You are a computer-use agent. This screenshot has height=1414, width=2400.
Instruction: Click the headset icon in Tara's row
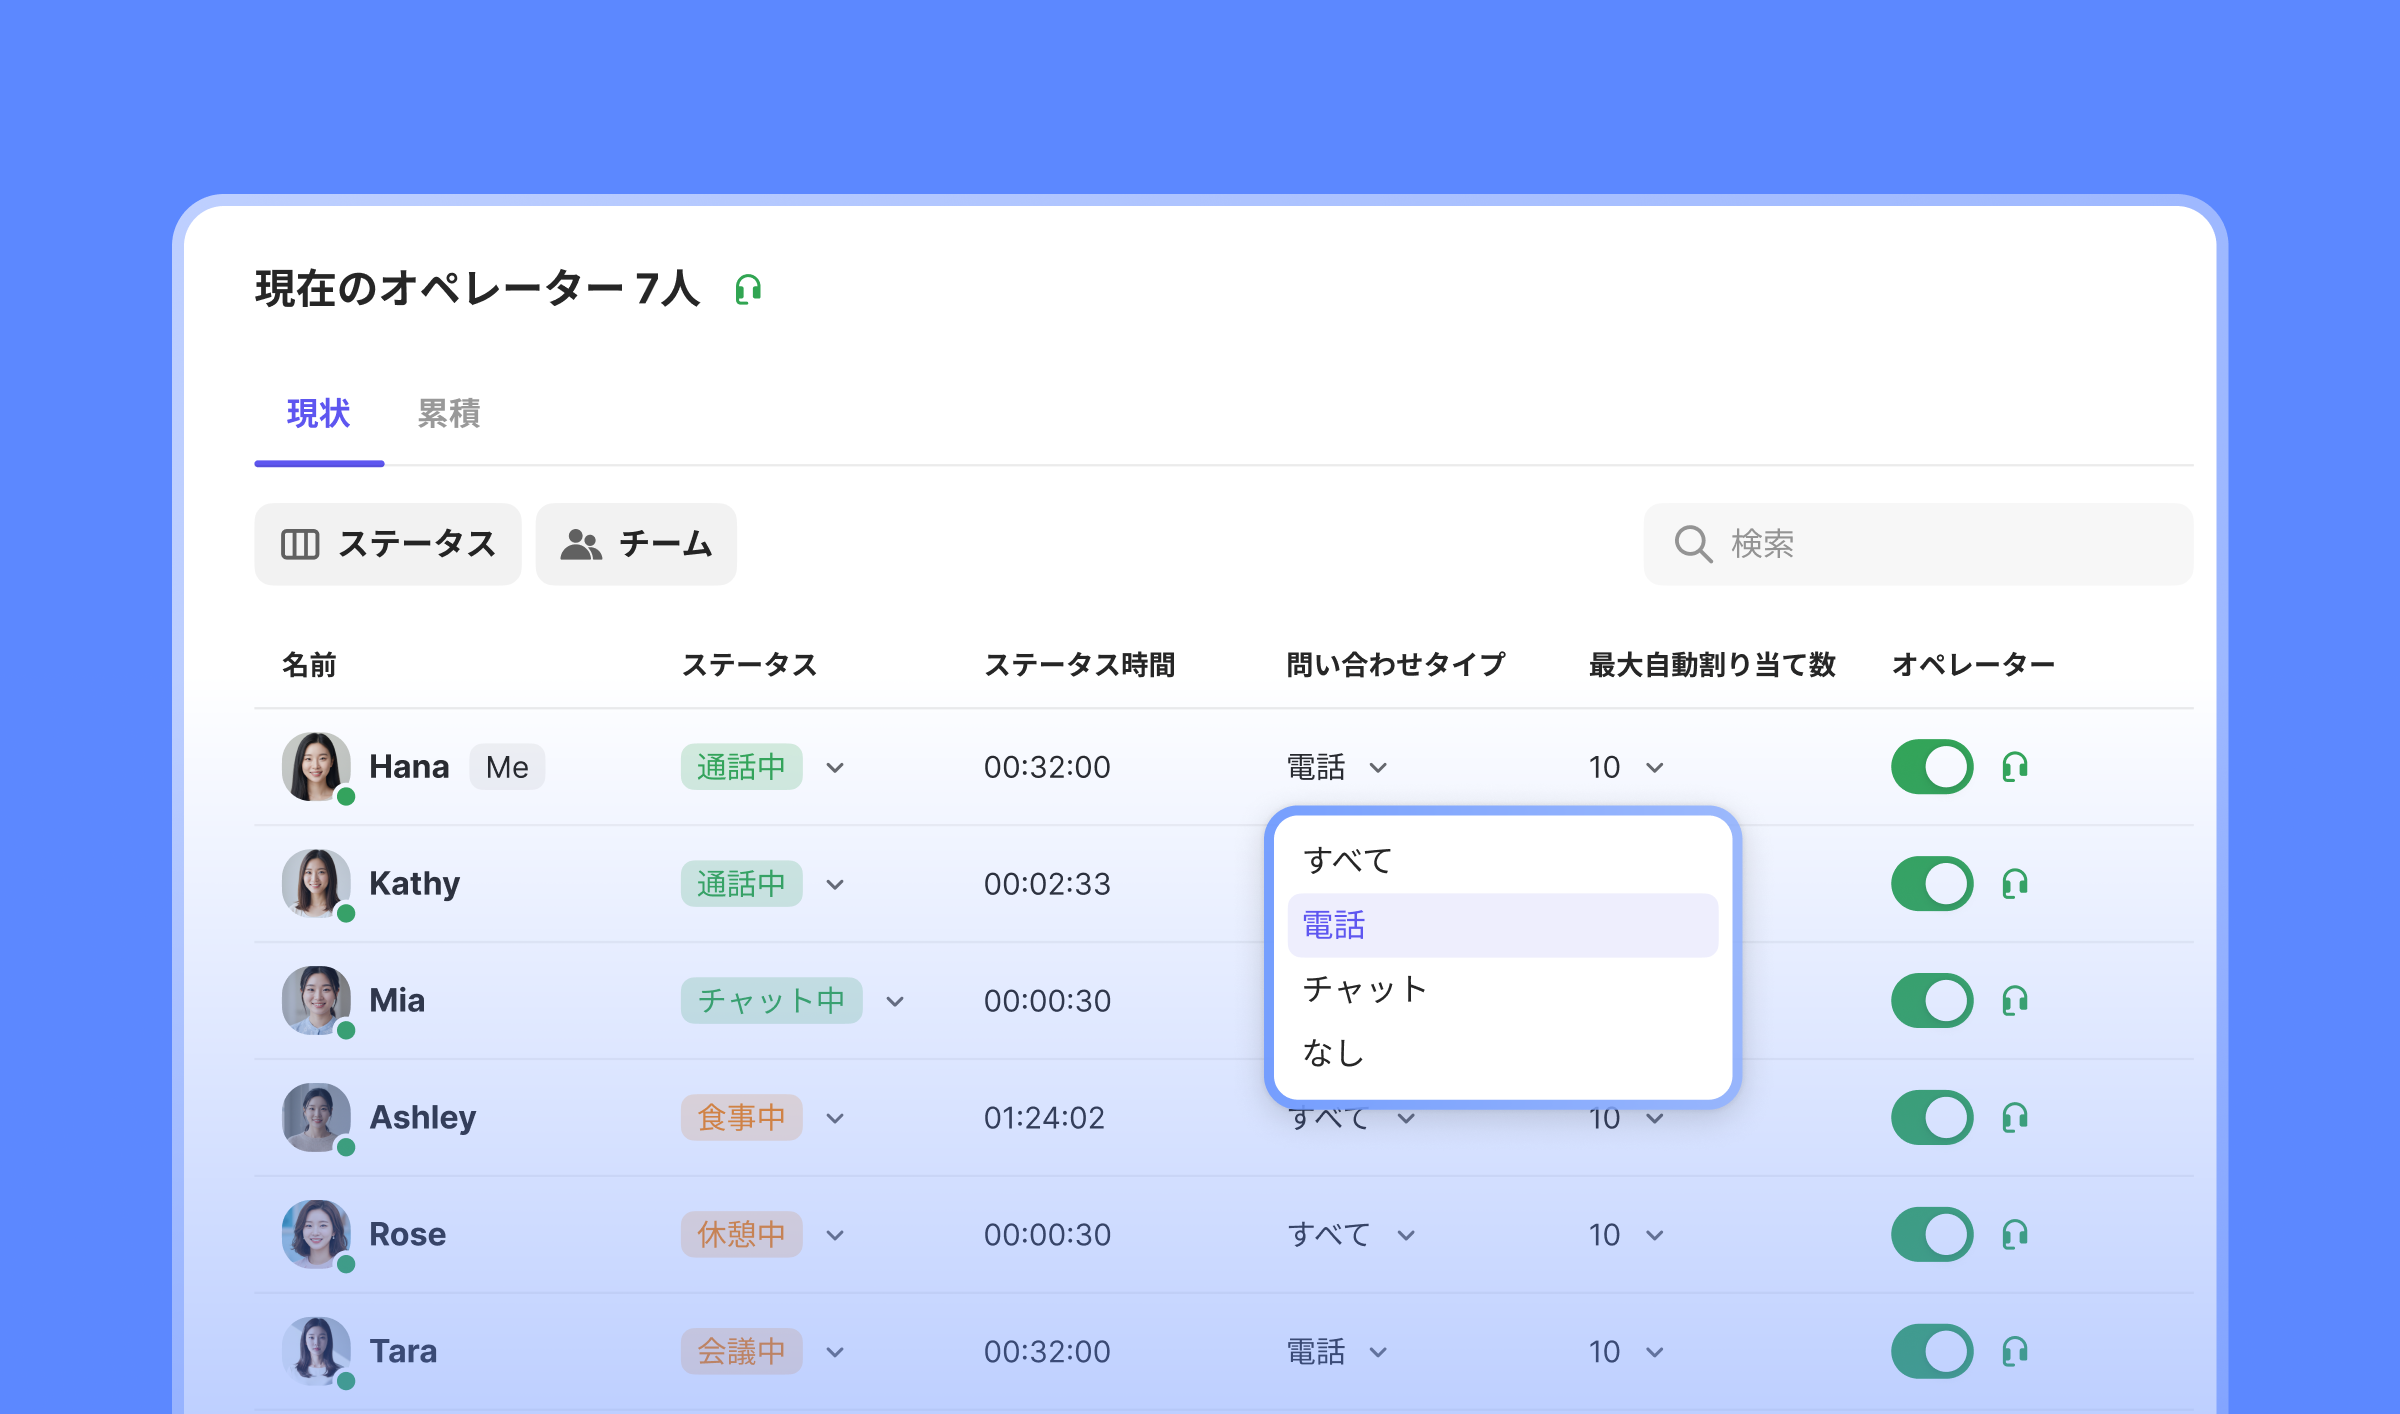pos(2015,1352)
